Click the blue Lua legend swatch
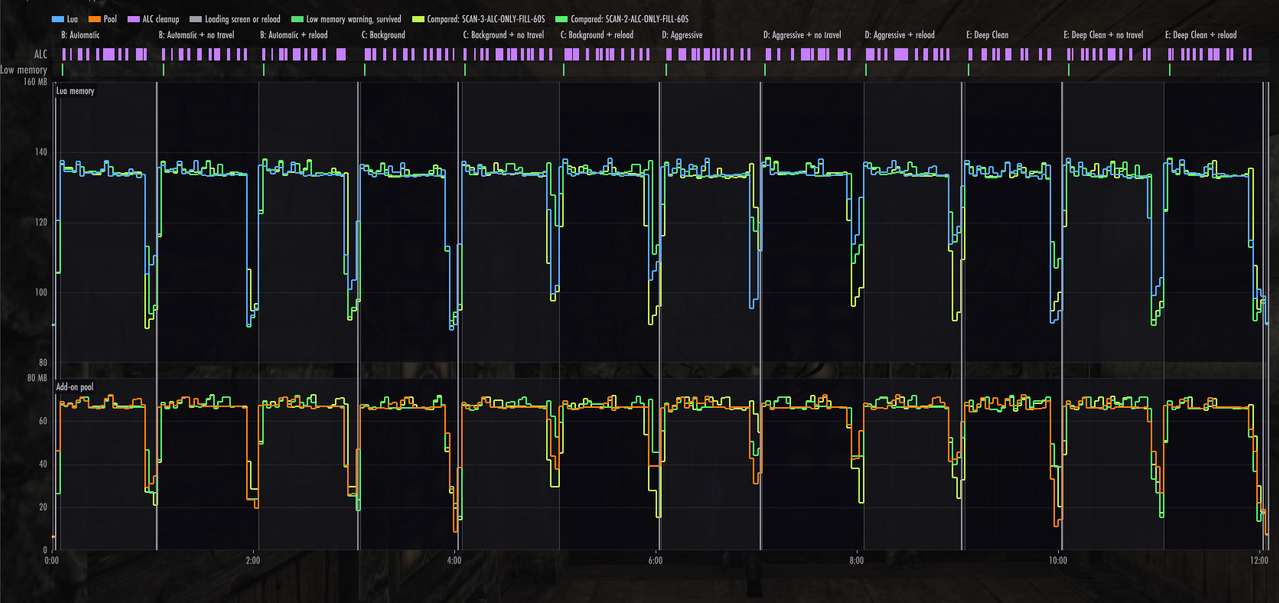The image size is (1279, 603). point(56,19)
